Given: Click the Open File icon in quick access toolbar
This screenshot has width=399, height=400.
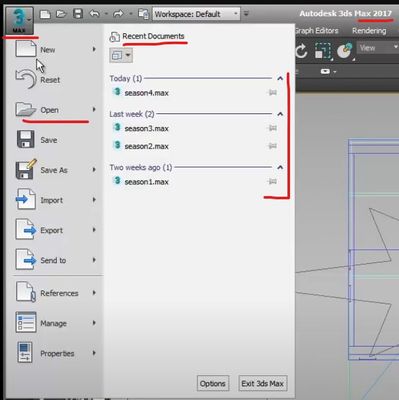Looking at the screenshot, I should click(x=61, y=14).
